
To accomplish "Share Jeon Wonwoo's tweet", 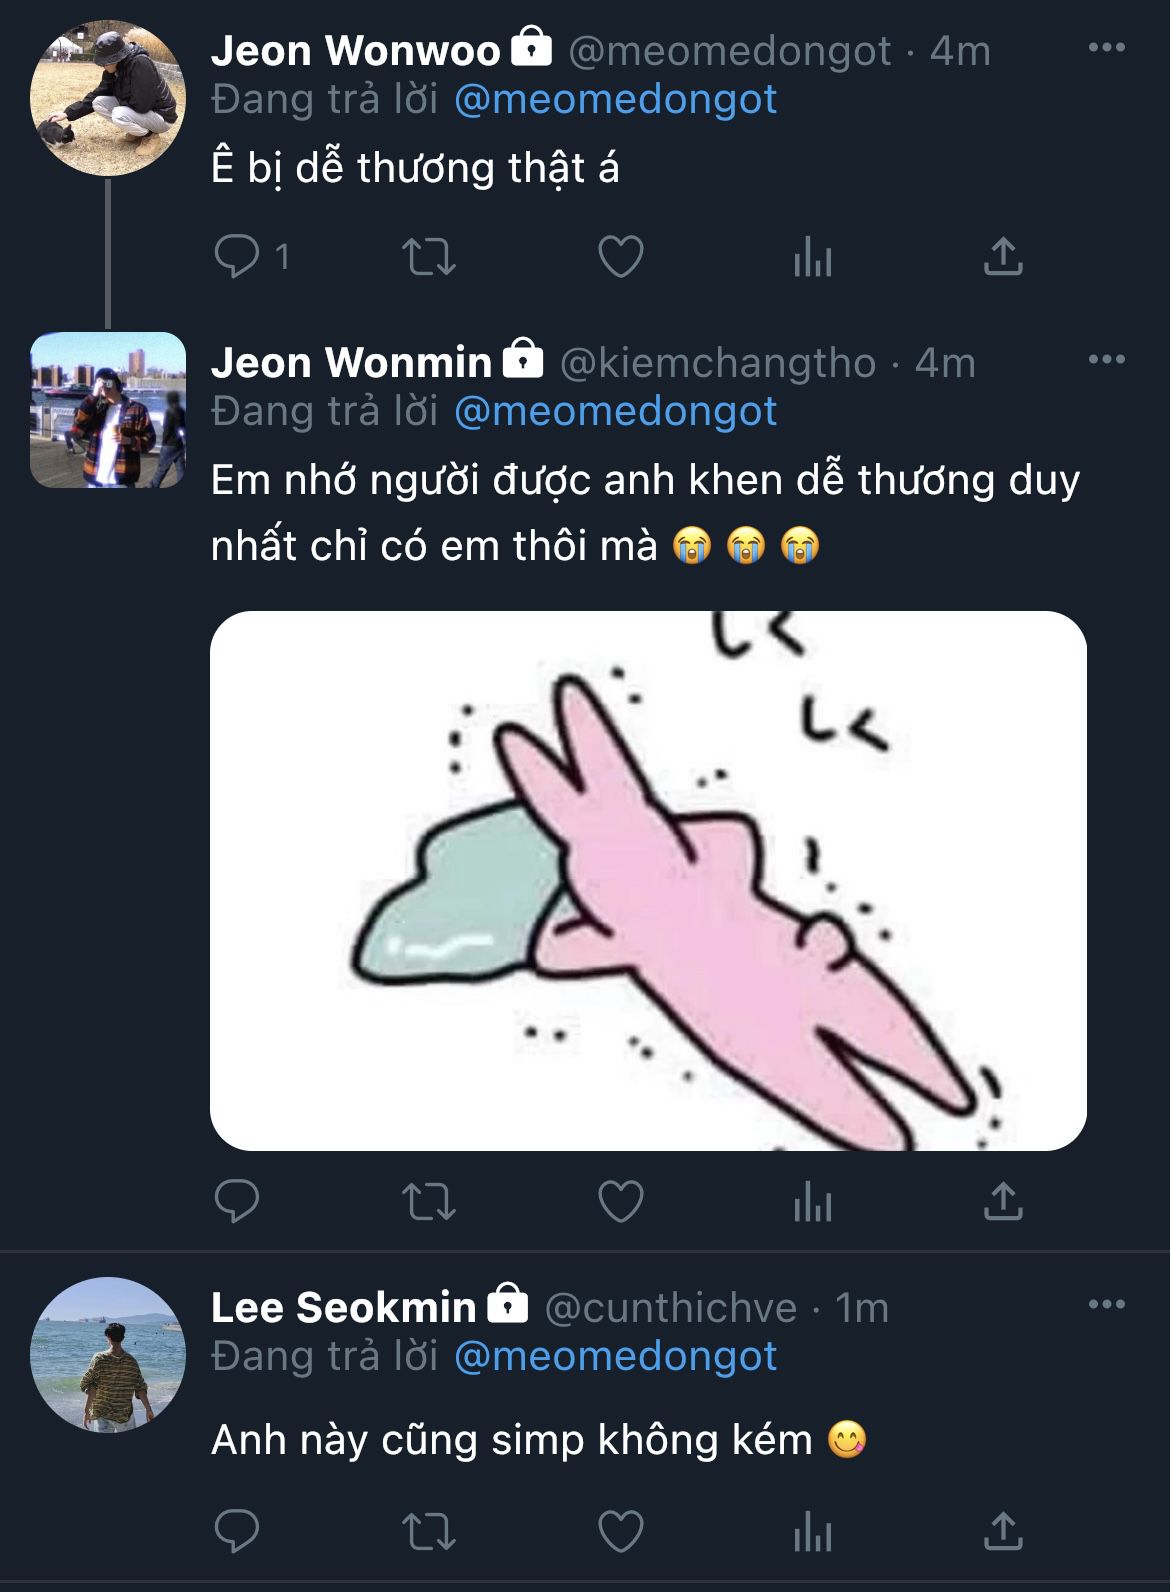I will point(1003,257).
